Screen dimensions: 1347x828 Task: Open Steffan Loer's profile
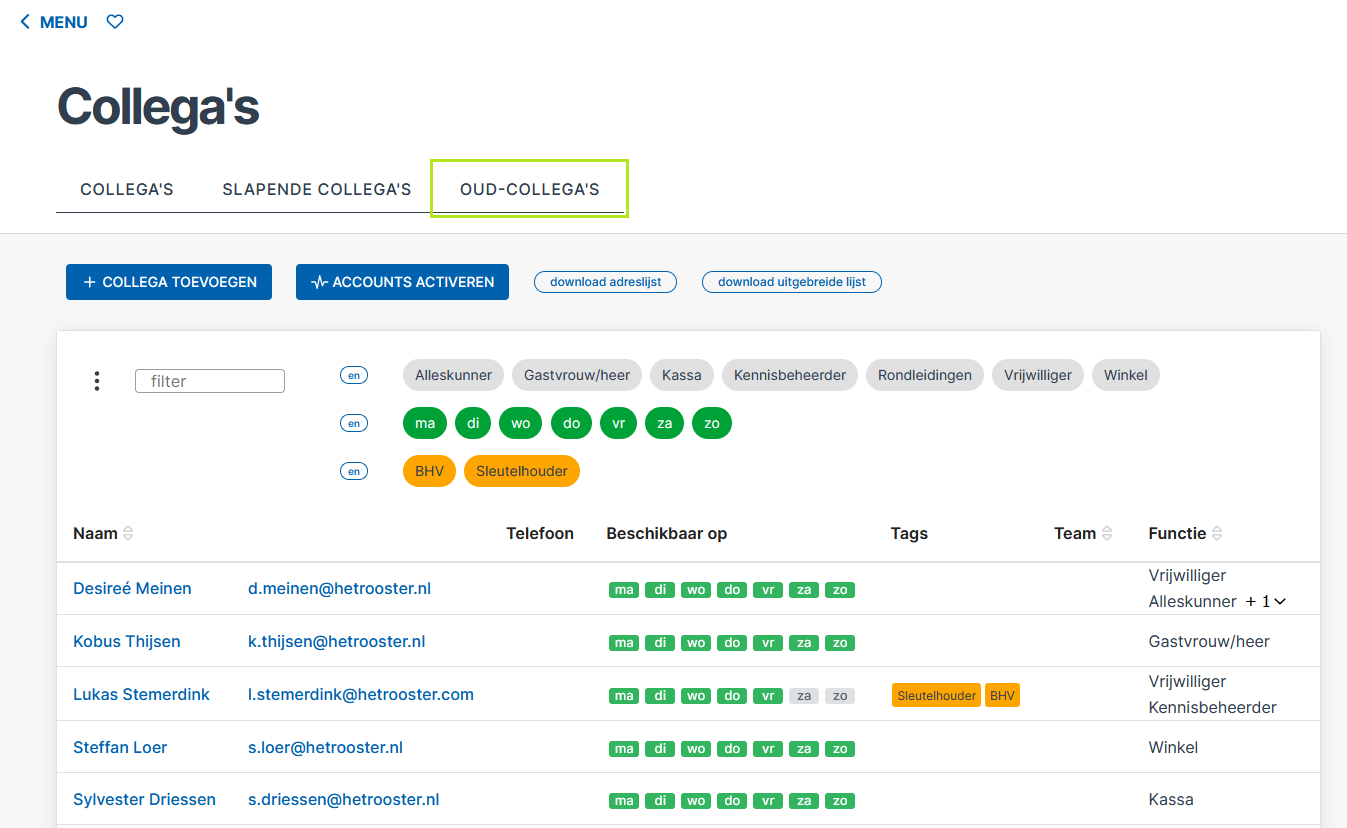(x=120, y=747)
